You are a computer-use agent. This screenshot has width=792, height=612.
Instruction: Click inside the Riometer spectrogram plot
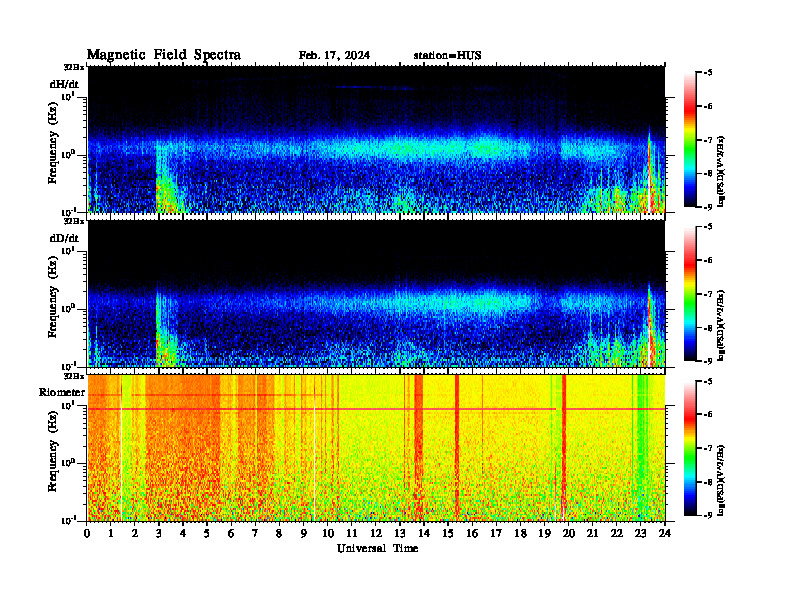coord(376,448)
